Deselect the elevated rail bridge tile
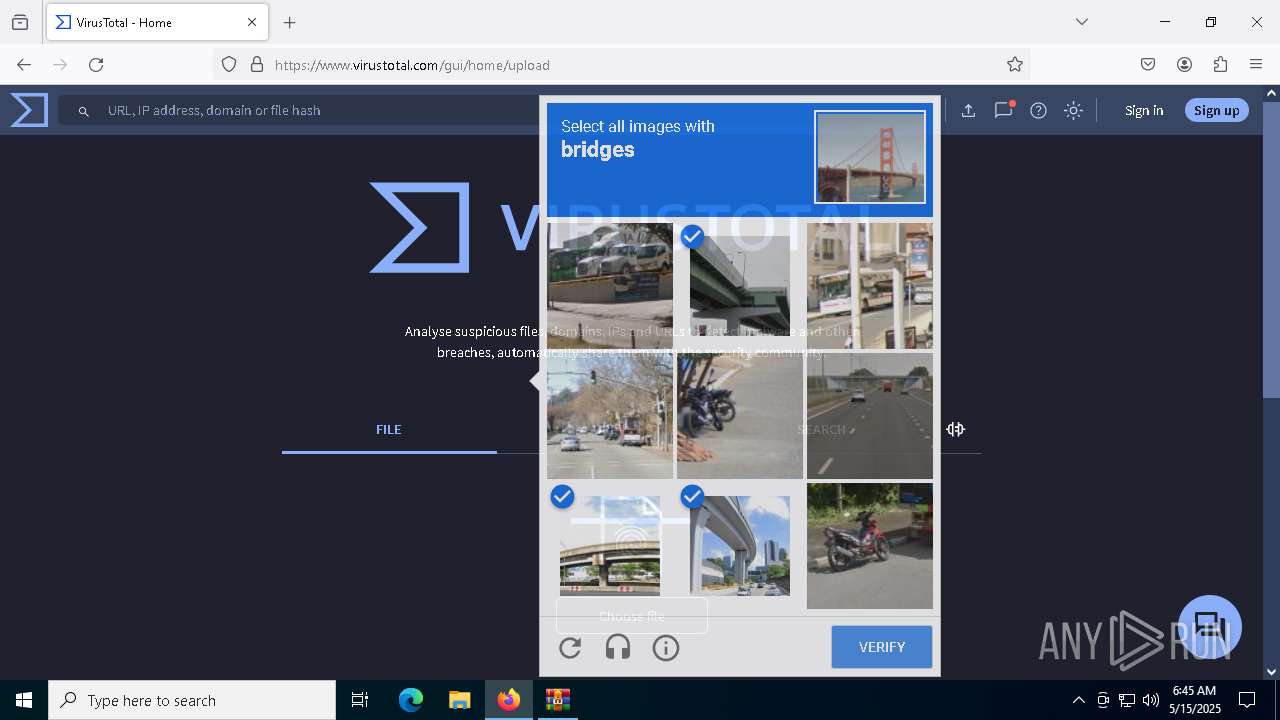The height and width of the screenshot is (720, 1280). [x=740, y=546]
